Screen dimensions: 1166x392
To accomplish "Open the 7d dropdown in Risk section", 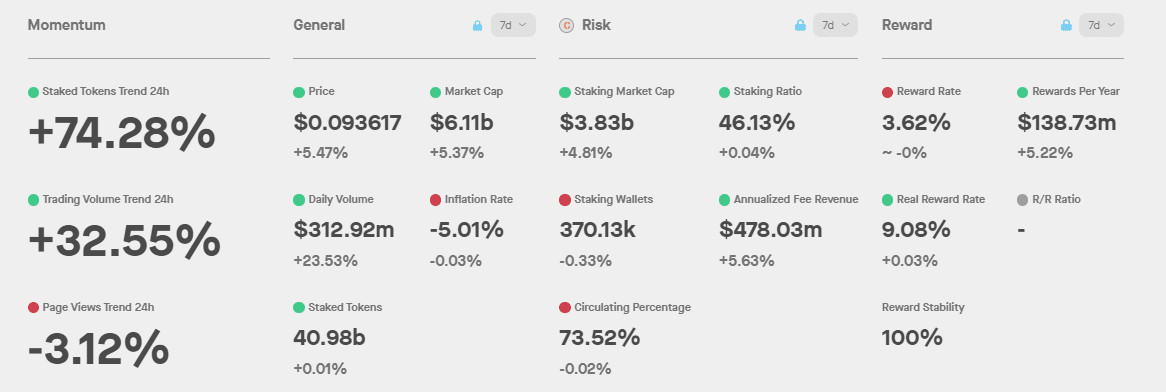I will coord(835,25).
